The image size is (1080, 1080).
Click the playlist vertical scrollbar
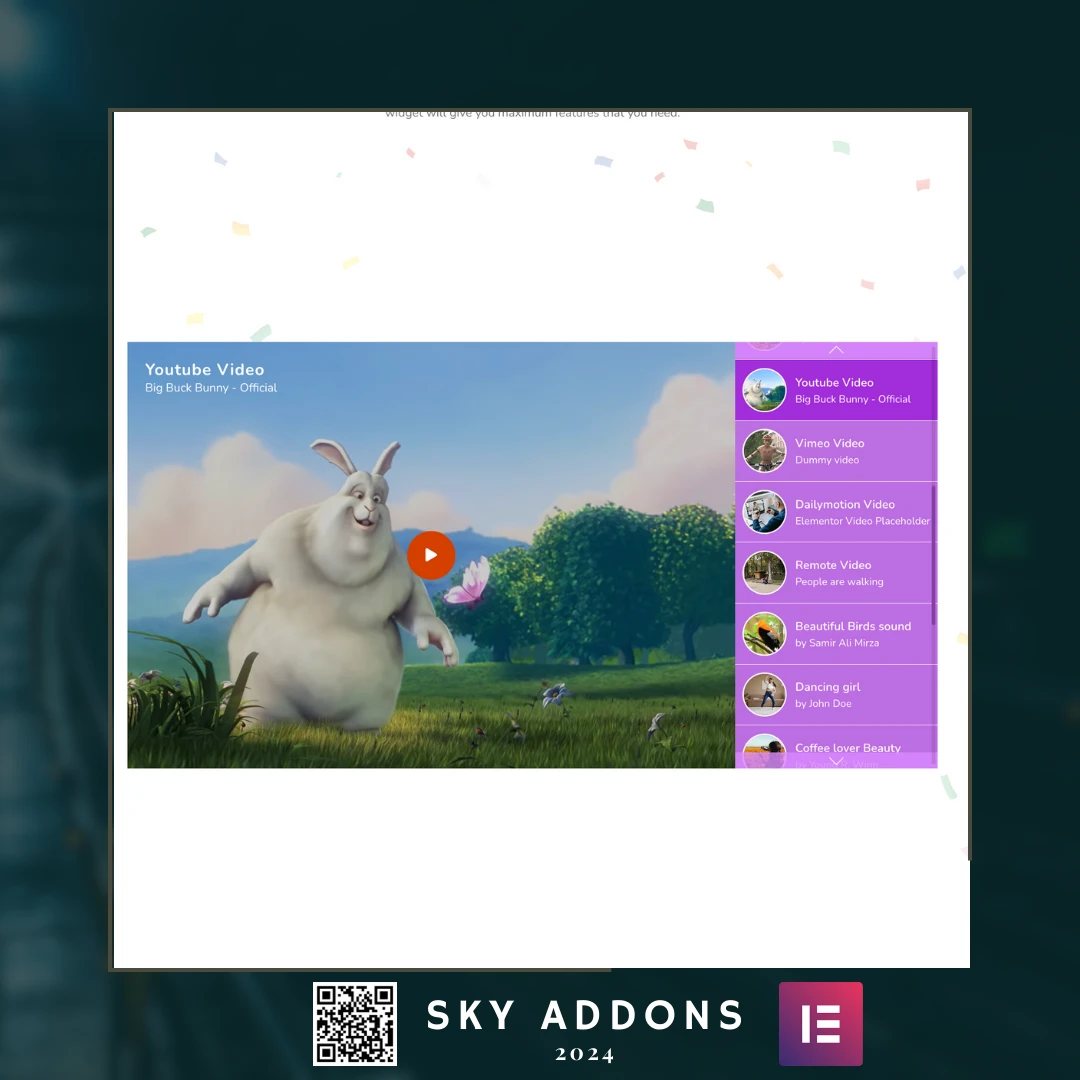[933, 554]
